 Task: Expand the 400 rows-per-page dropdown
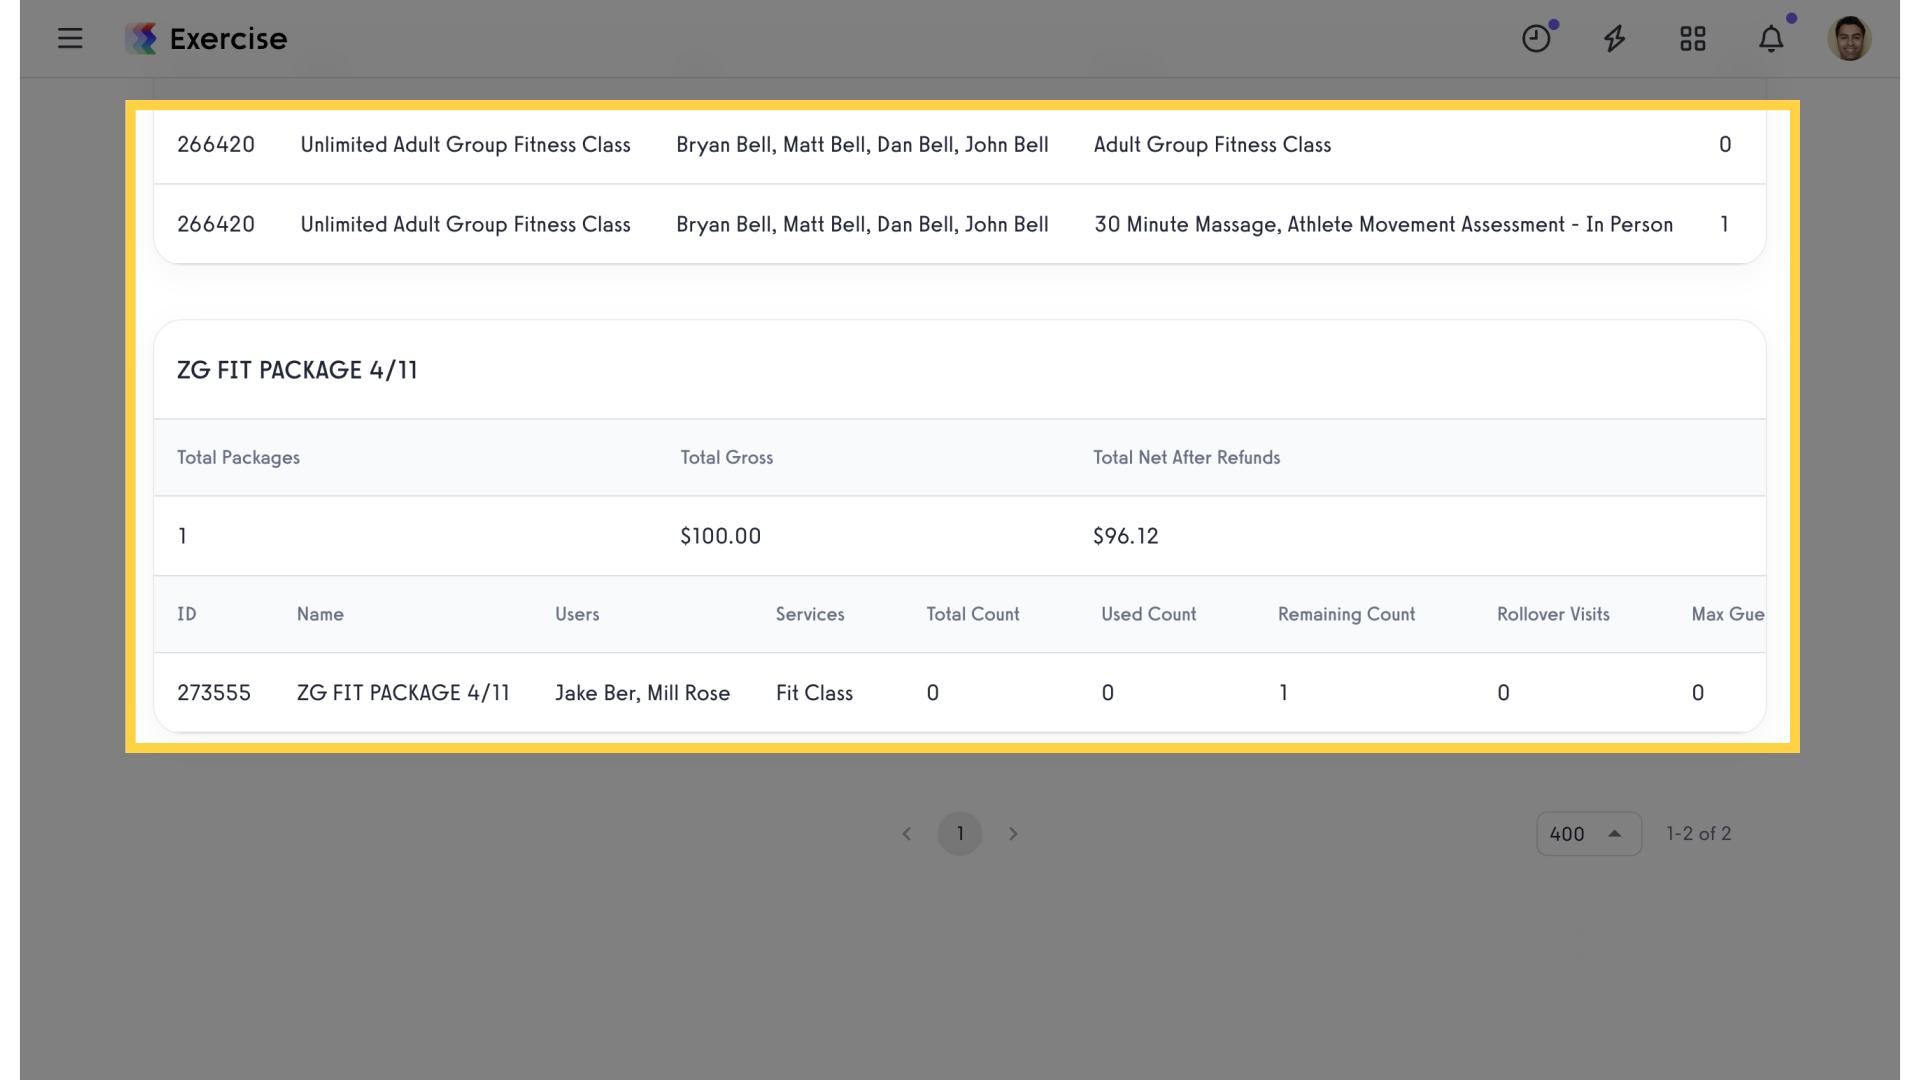[x=1588, y=834]
